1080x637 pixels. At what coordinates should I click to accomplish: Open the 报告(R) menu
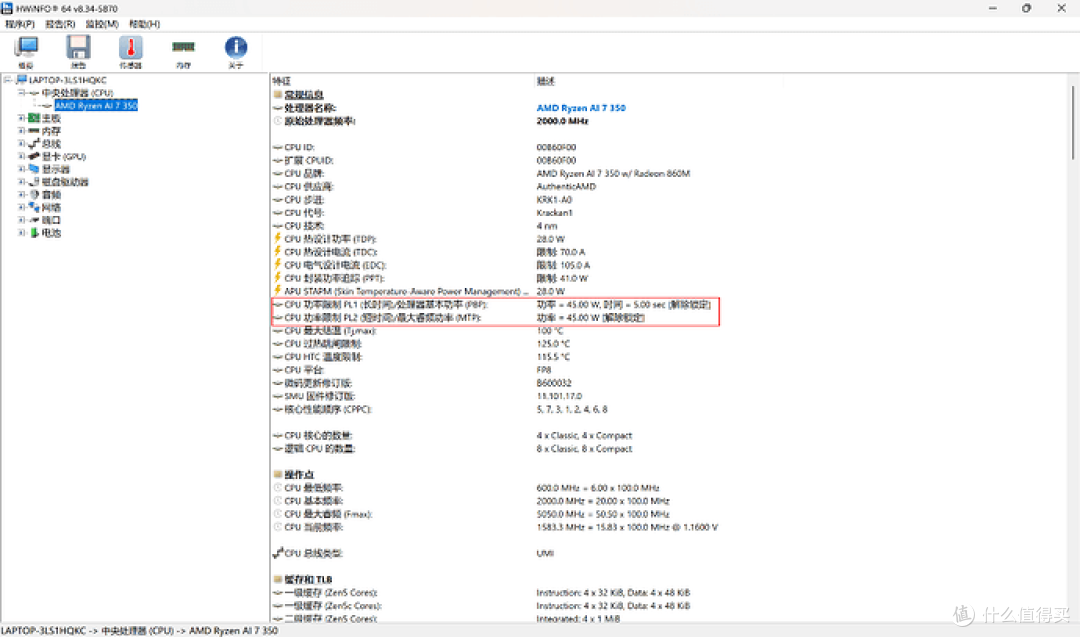[x=60, y=24]
